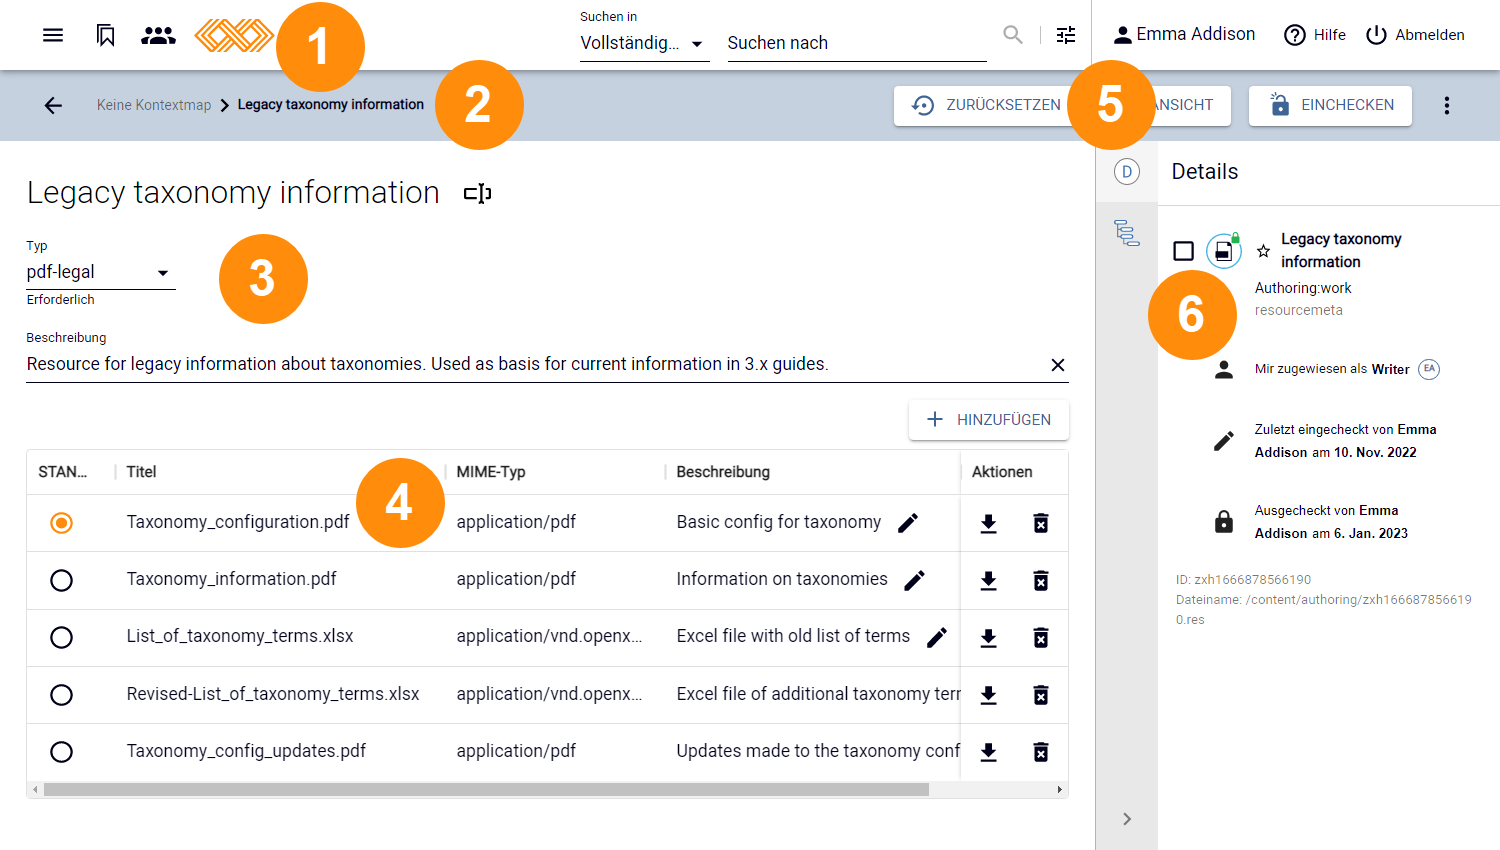Collapse the side panel with chevron
1500x850 pixels.
pyautogui.click(x=1127, y=819)
